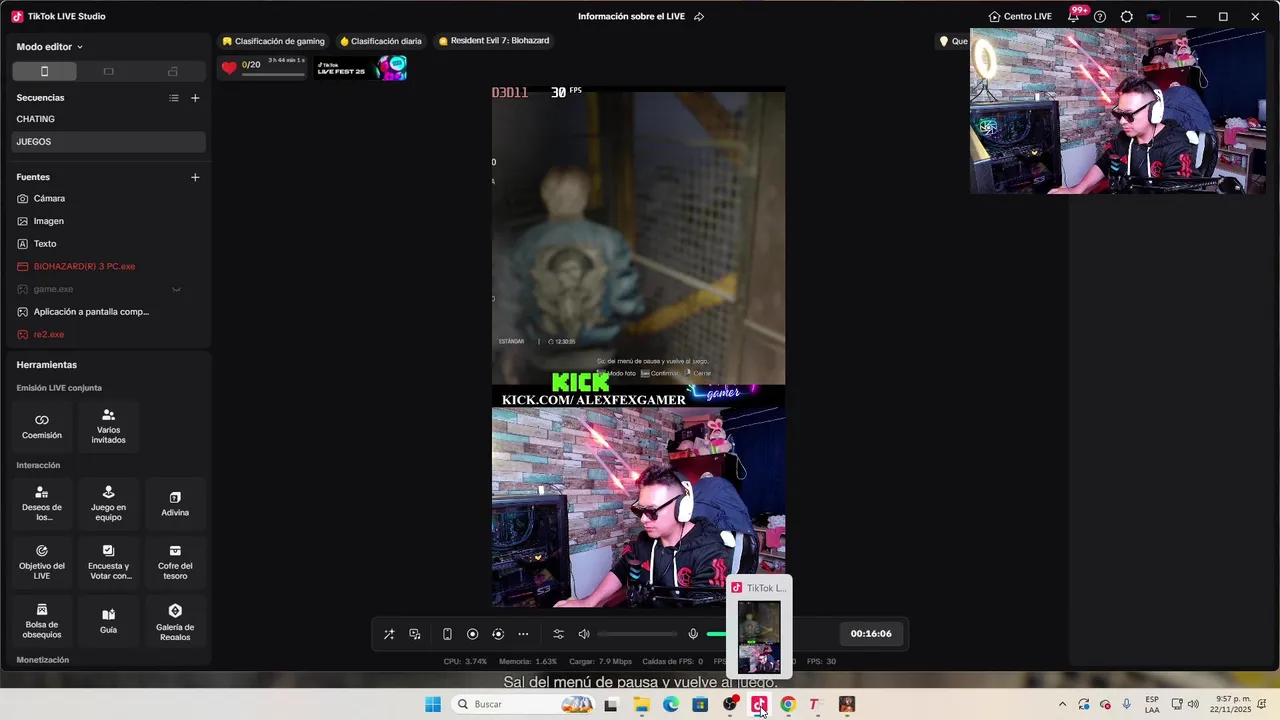The height and width of the screenshot is (720, 1280).
Task: Open Bolsa de obsequios tool
Action: click(42, 621)
